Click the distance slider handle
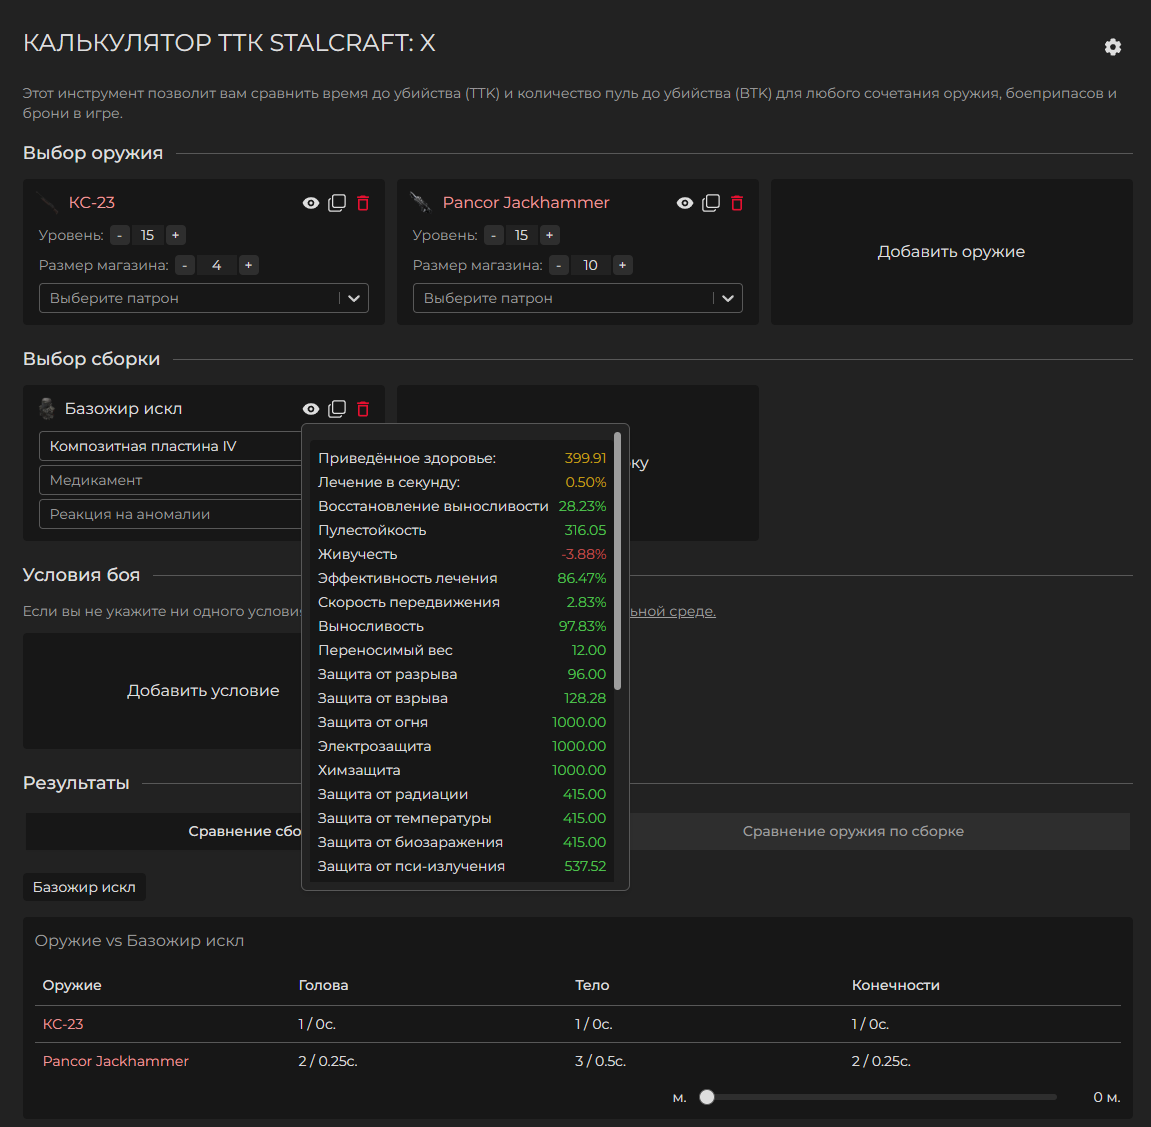Screen dimensions: 1151x1127 pos(707,1097)
